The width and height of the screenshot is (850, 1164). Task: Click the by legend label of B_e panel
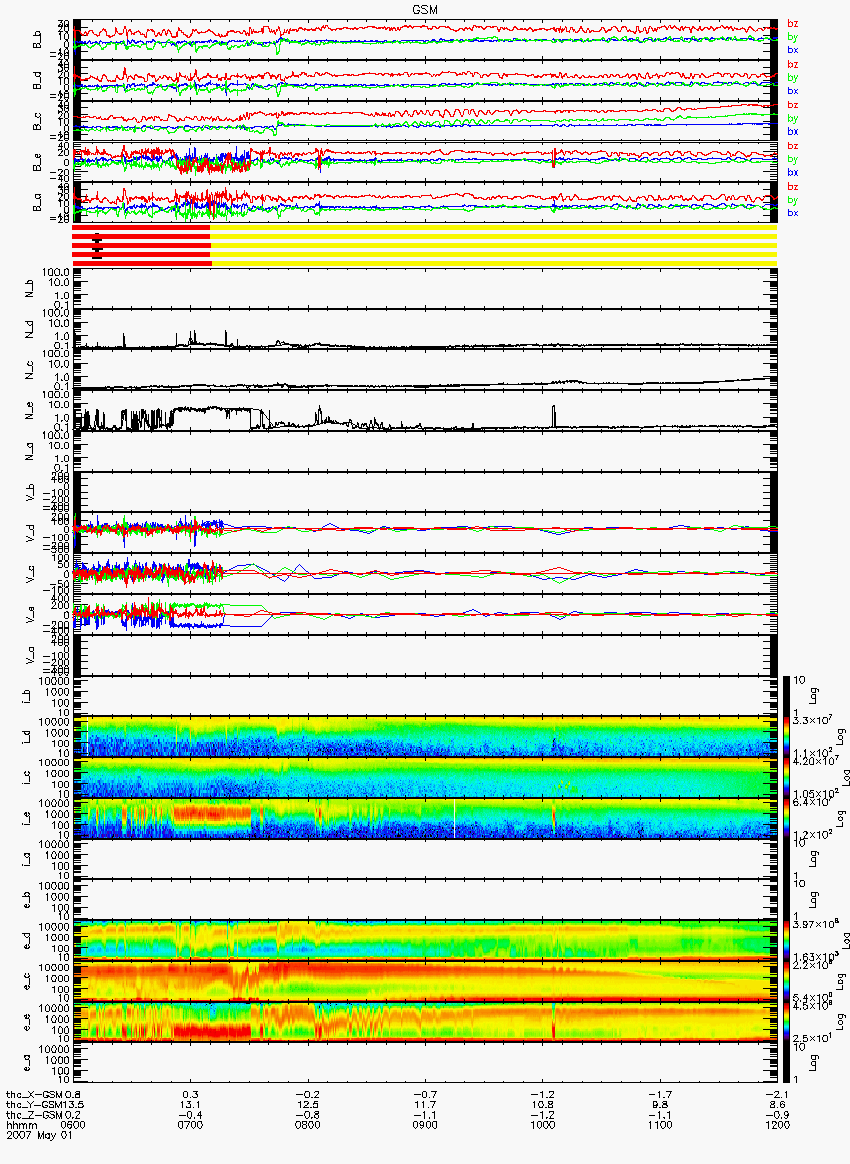coord(793,159)
